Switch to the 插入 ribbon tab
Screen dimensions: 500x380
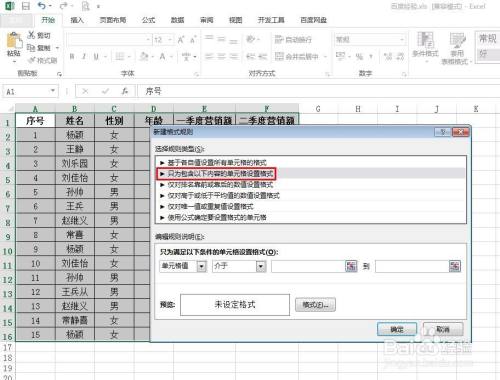coord(77,20)
